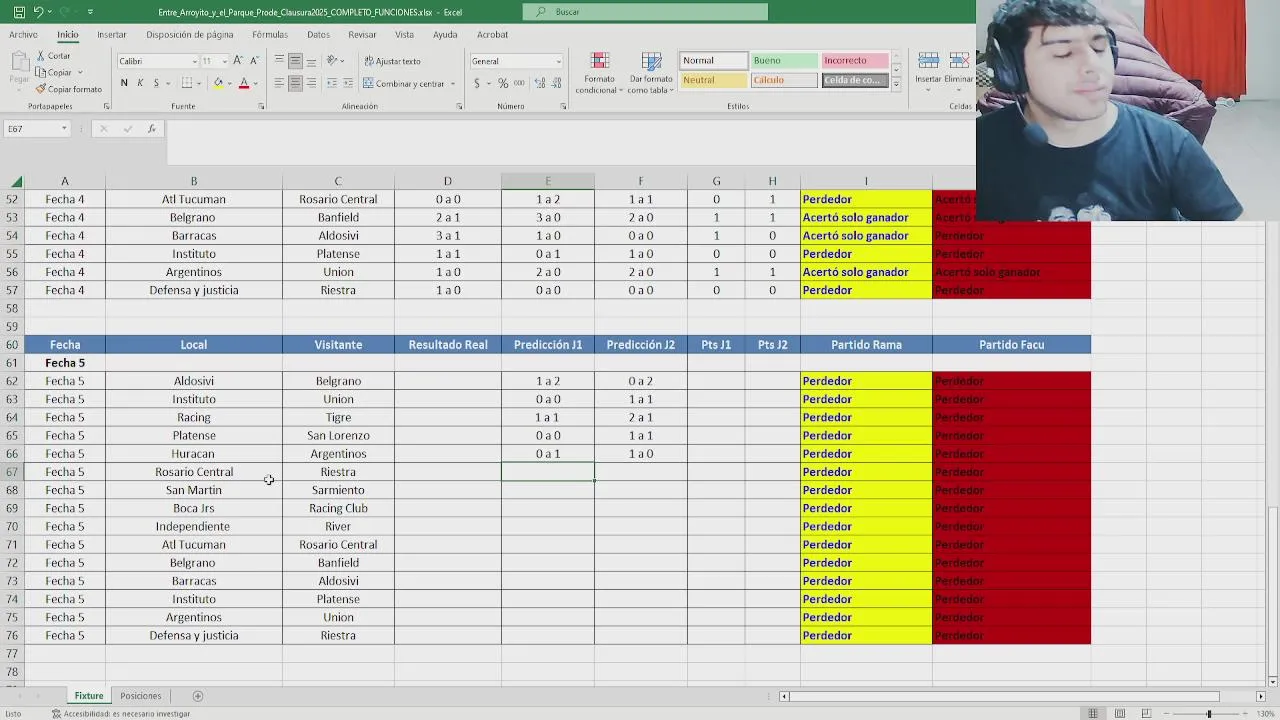This screenshot has height=720, width=1280.
Task: Open Formato condicional menu
Action: click(x=599, y=72)
